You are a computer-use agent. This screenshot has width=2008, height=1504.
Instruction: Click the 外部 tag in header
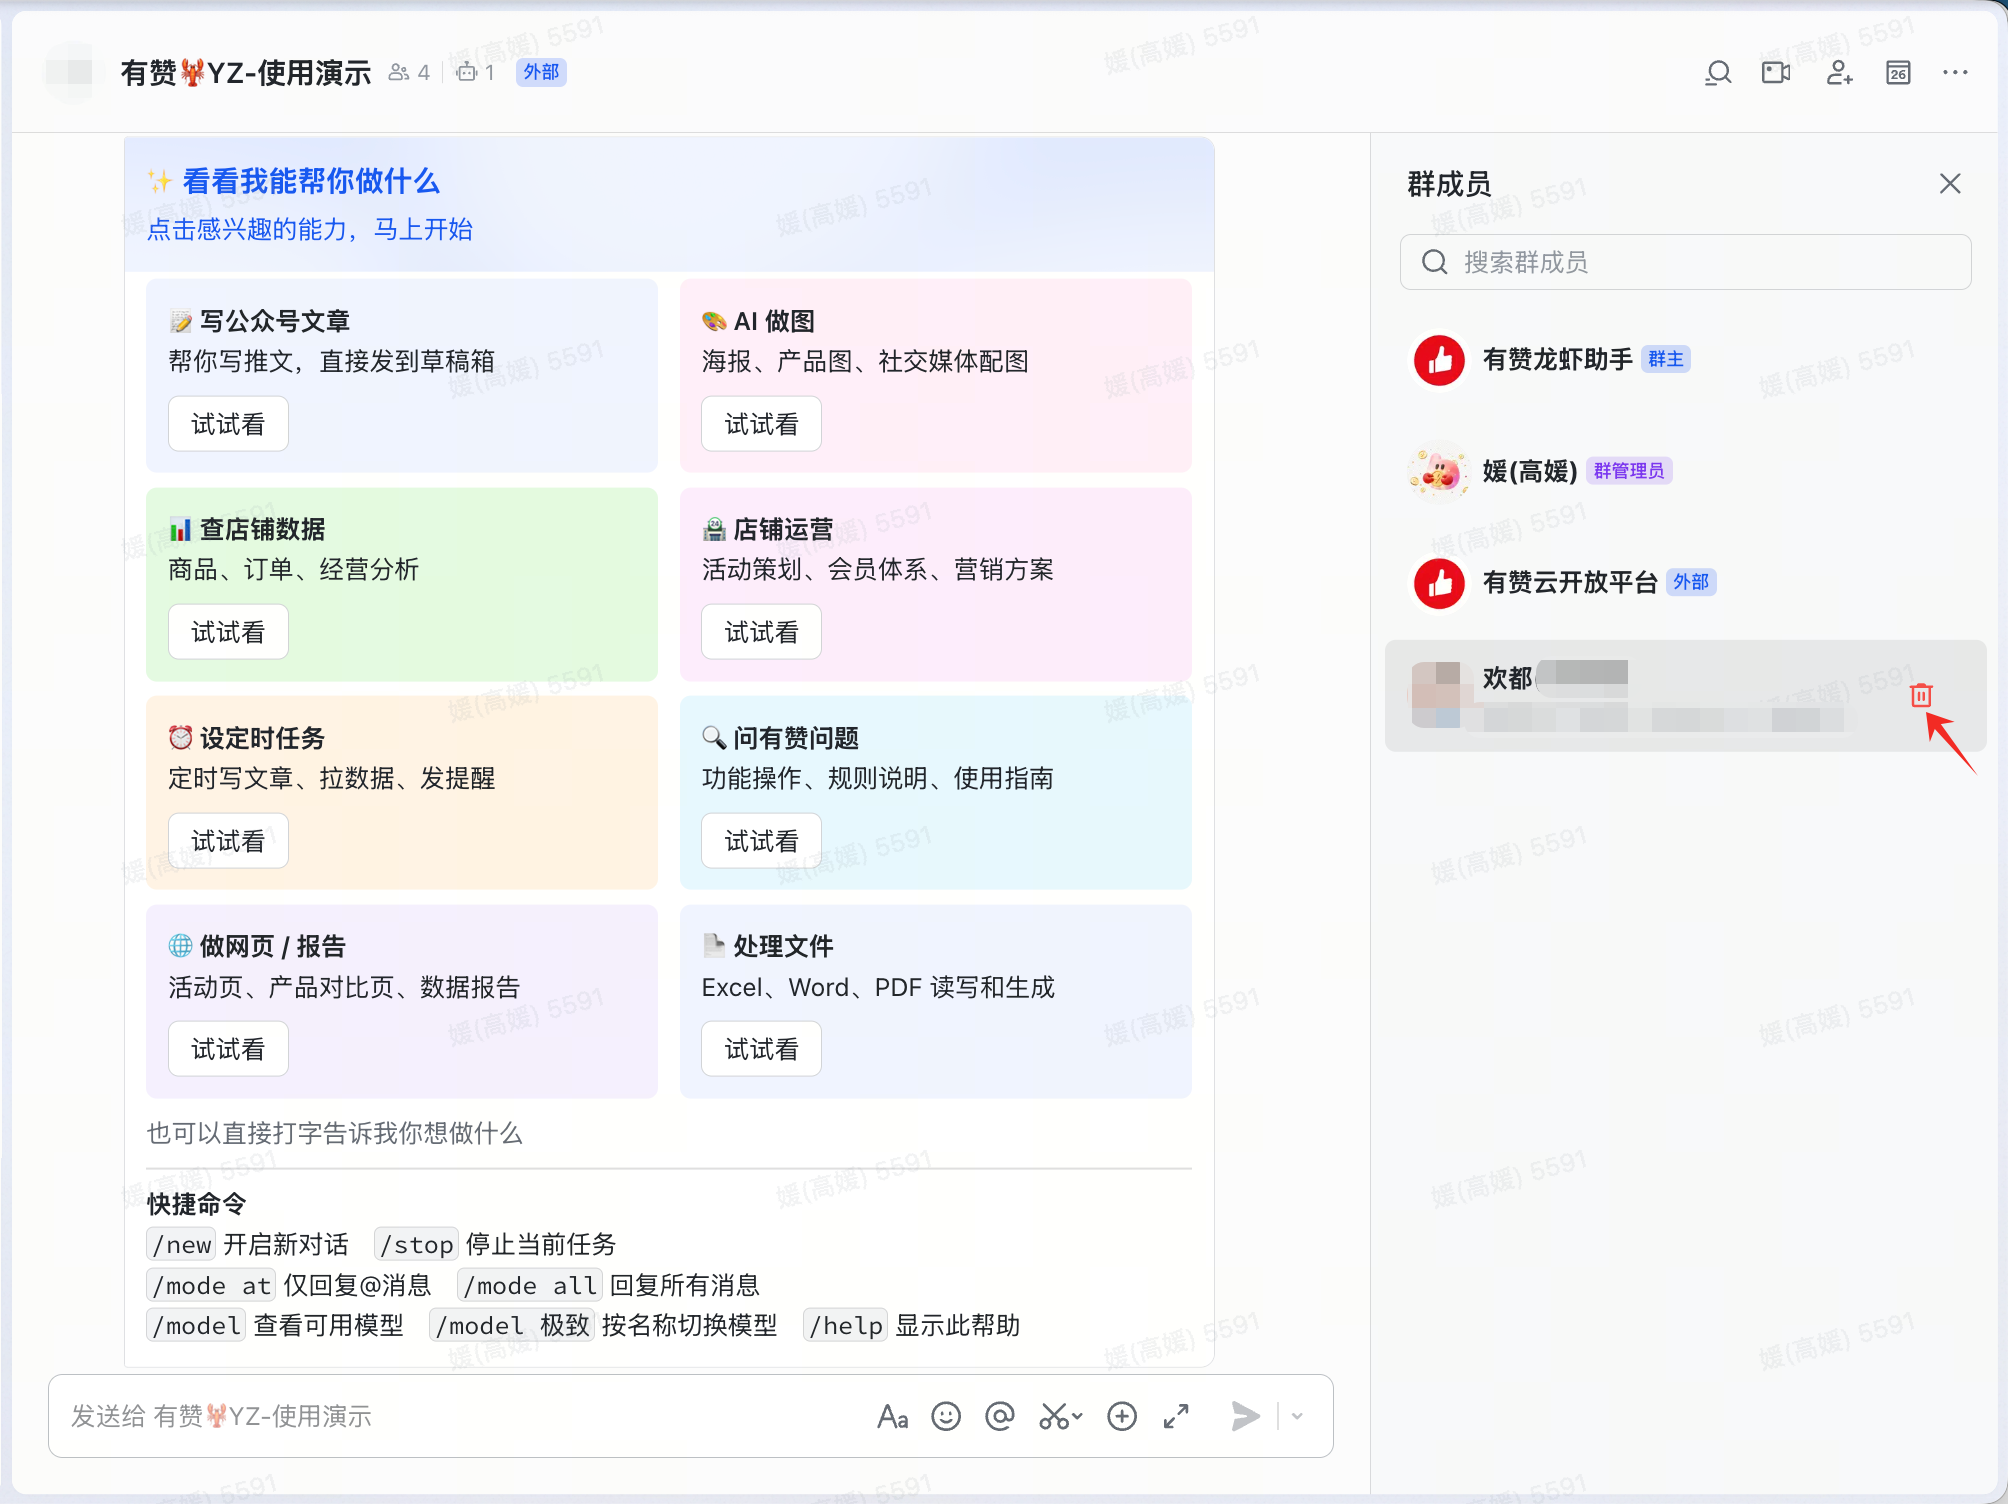coord(541,72)
